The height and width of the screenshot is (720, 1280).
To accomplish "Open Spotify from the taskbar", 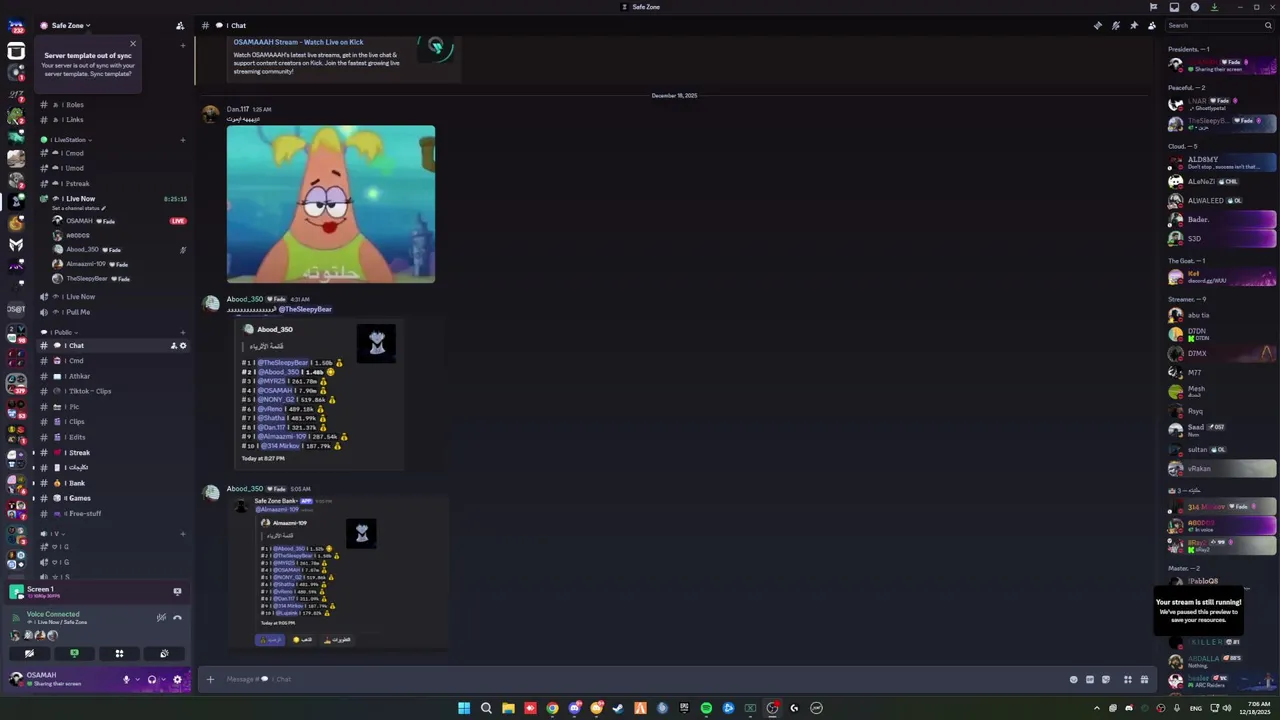I will click(x=706, y=708).
